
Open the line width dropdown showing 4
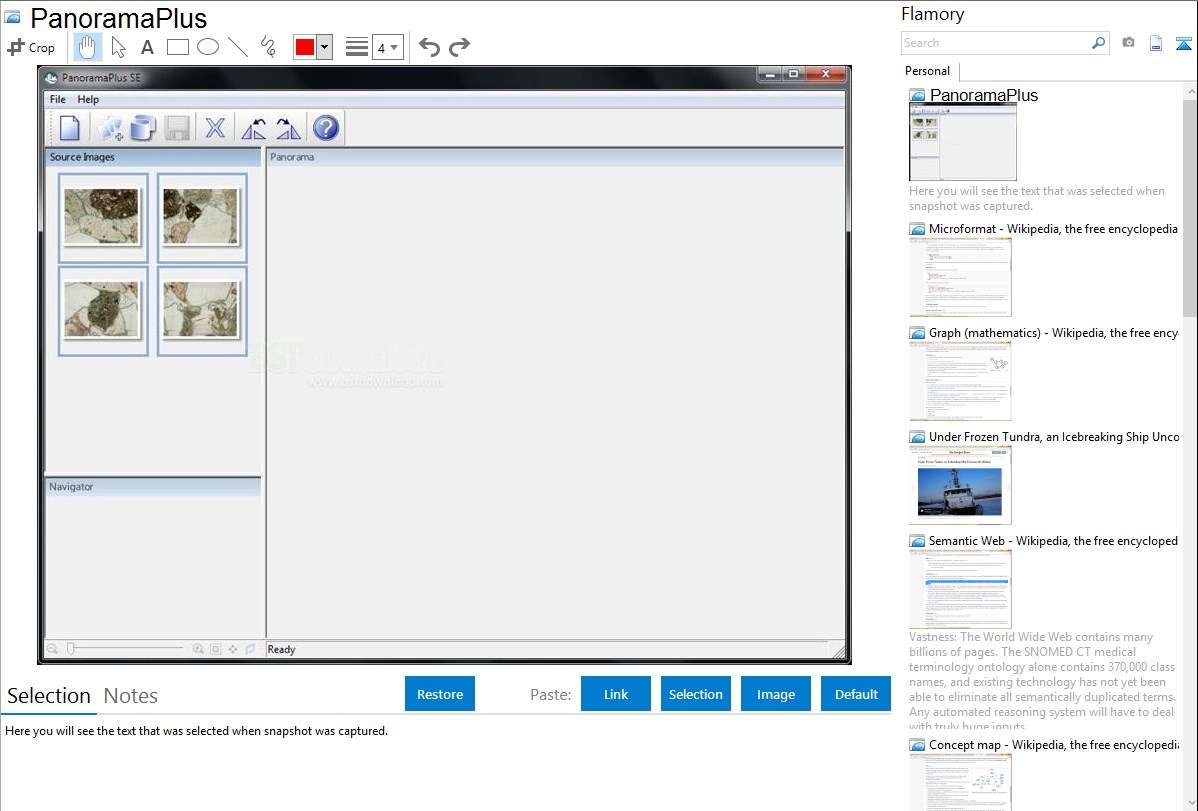click(x=387, y=47)
